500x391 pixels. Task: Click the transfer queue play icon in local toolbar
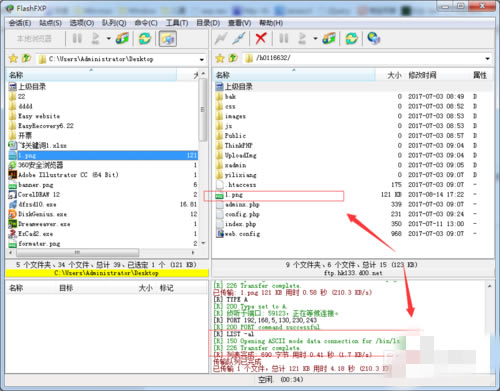pos(96,38)
